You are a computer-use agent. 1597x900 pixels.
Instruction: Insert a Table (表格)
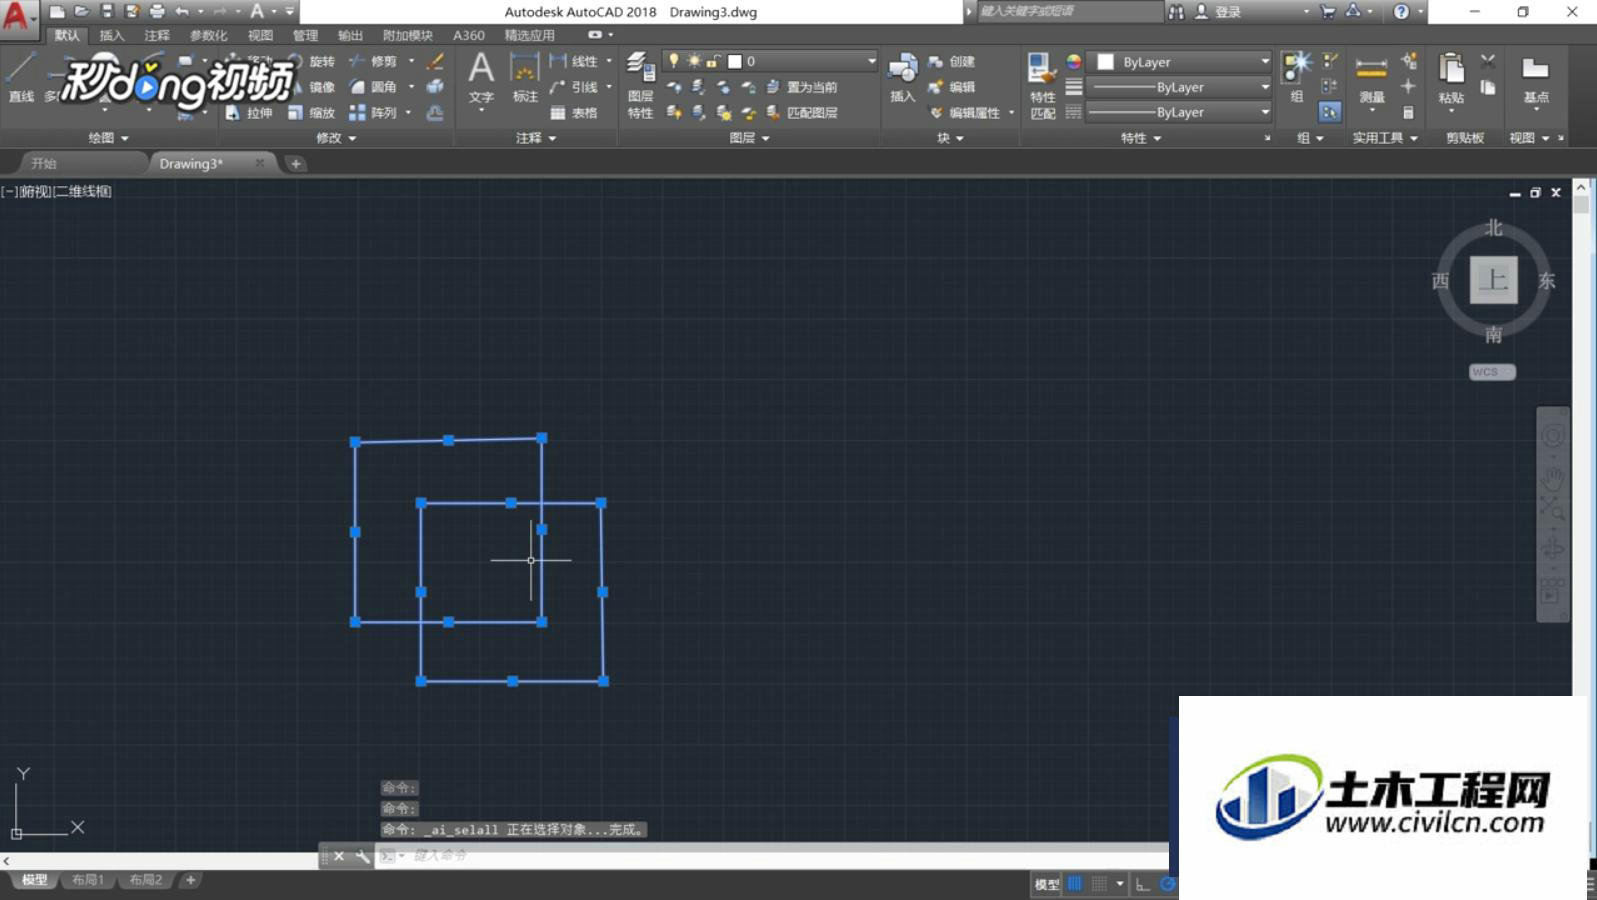[574, 113]
